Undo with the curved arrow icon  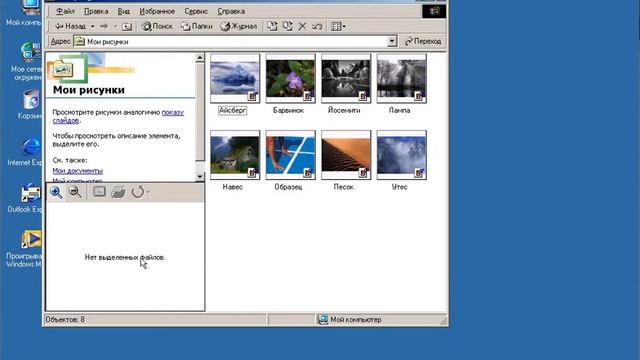pos(317,27)
